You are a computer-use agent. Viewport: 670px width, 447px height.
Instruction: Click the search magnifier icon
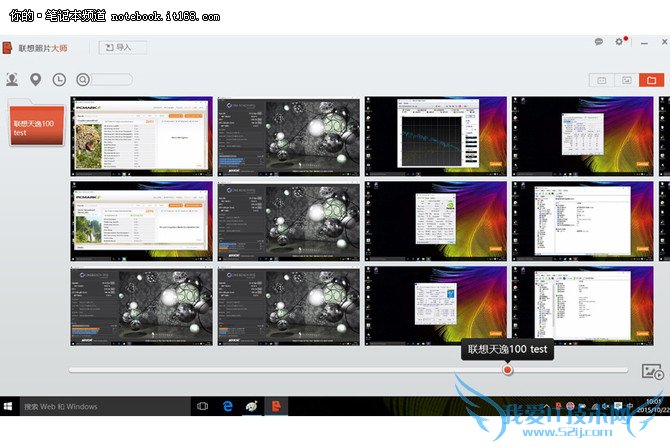coord(83,79)
